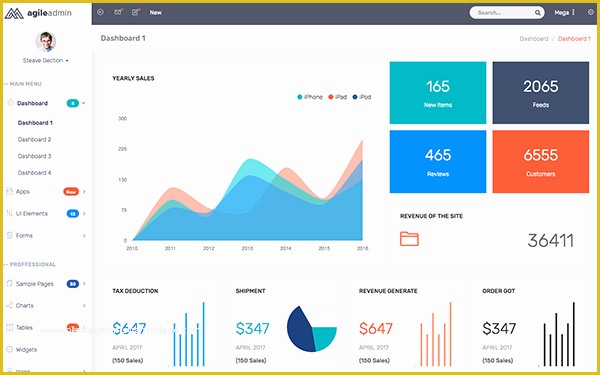Click the $347 value under Shipment
Screen dimensions: 600x375
(x=253, y=328)
